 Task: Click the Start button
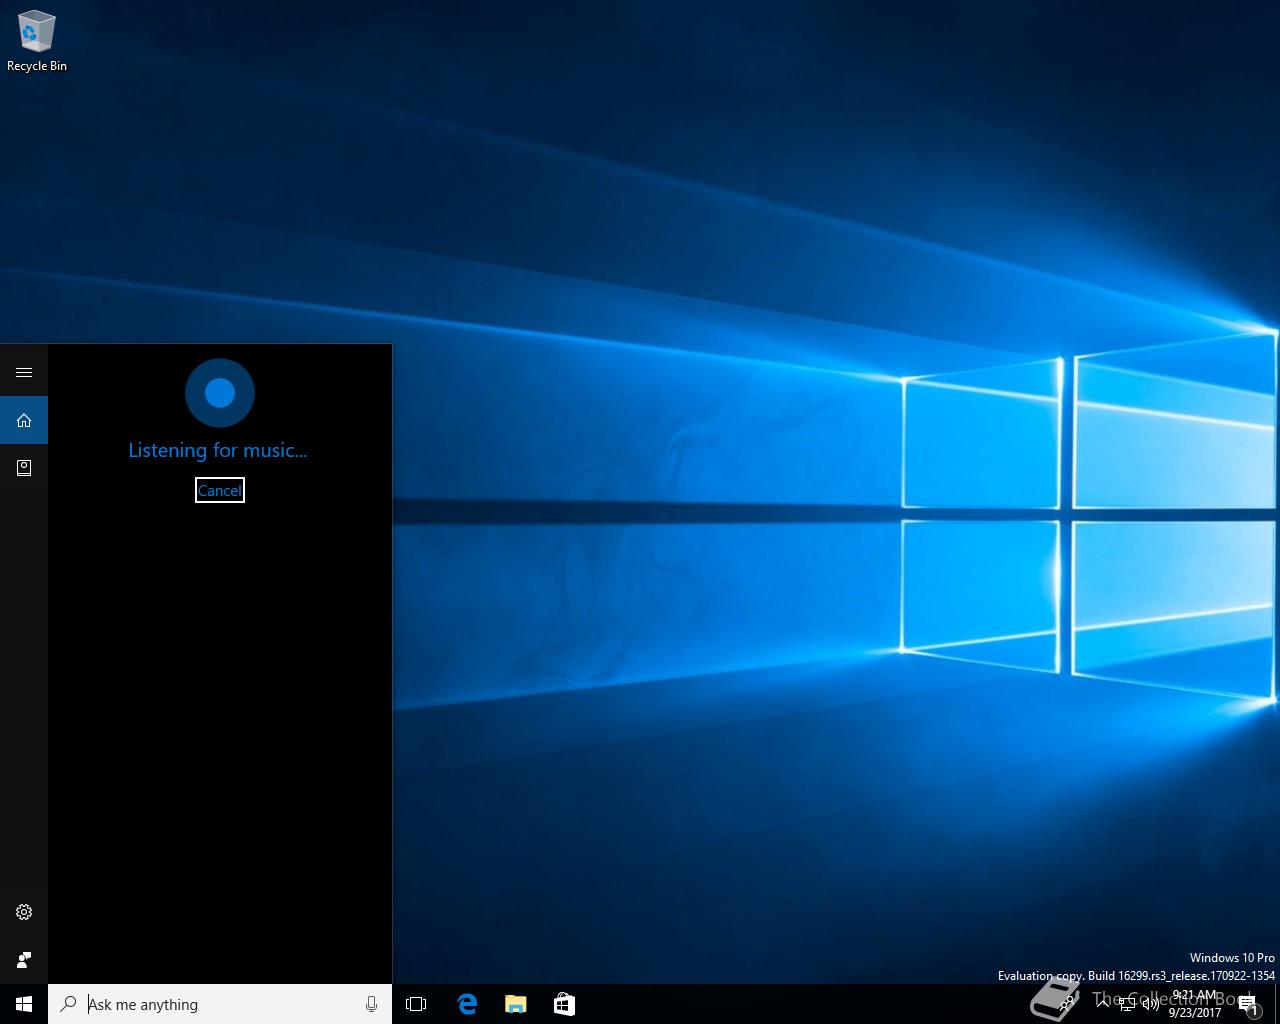24,1004
